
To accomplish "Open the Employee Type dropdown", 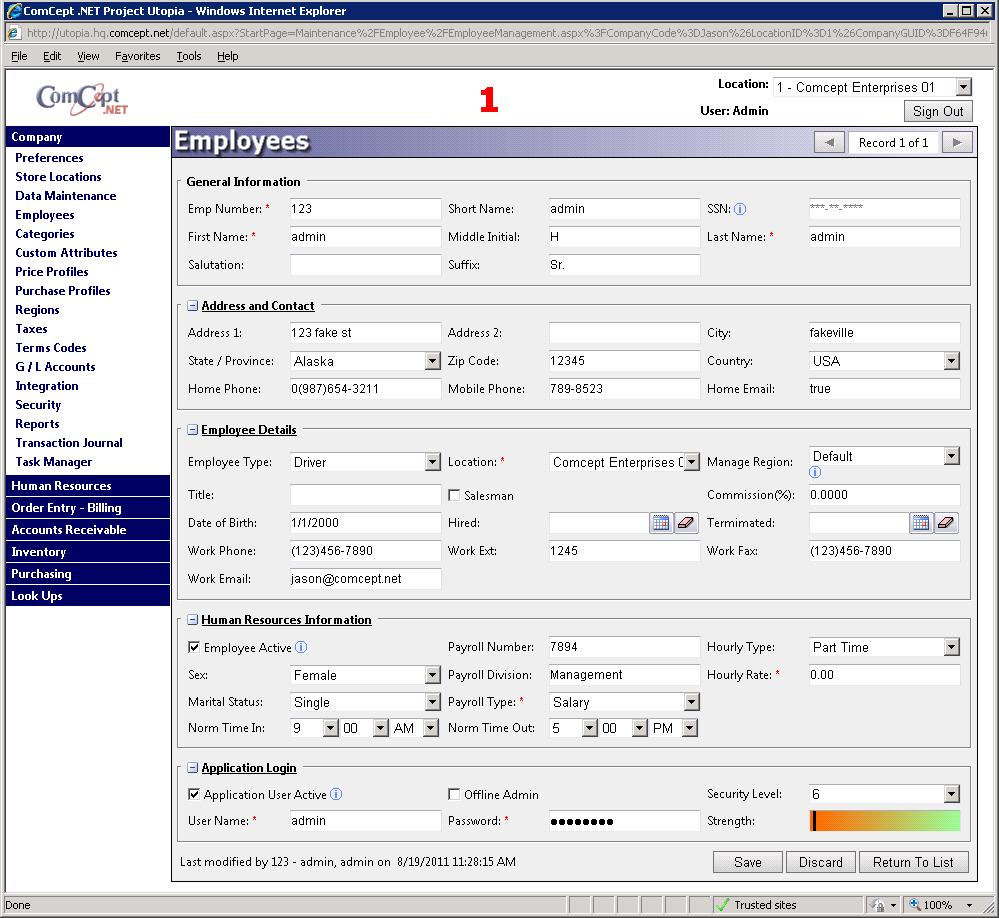I will [x=432, y=462].
